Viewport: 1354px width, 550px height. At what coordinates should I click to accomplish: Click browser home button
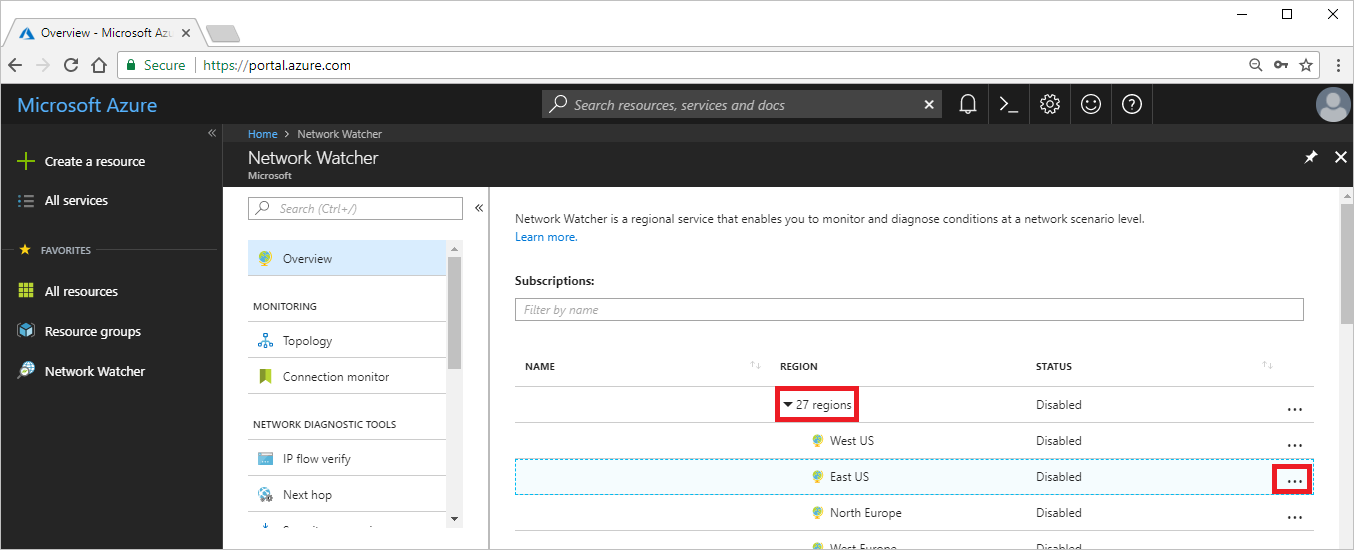tap(98, 65)
